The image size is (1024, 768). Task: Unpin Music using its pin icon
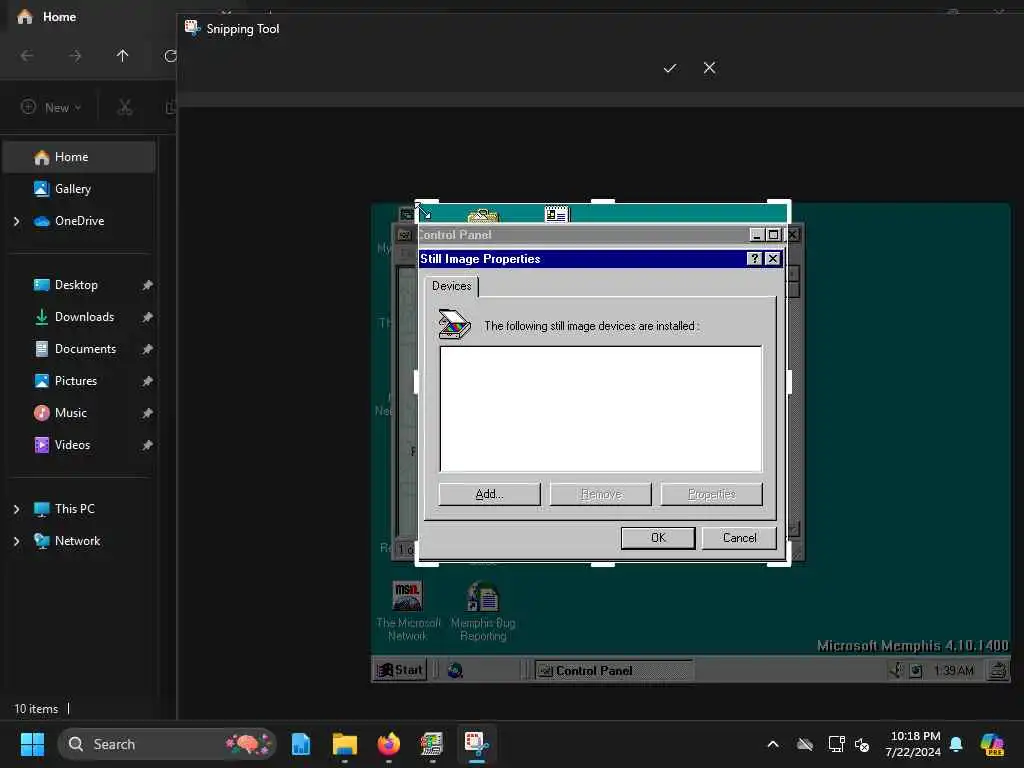pos(148,413)
